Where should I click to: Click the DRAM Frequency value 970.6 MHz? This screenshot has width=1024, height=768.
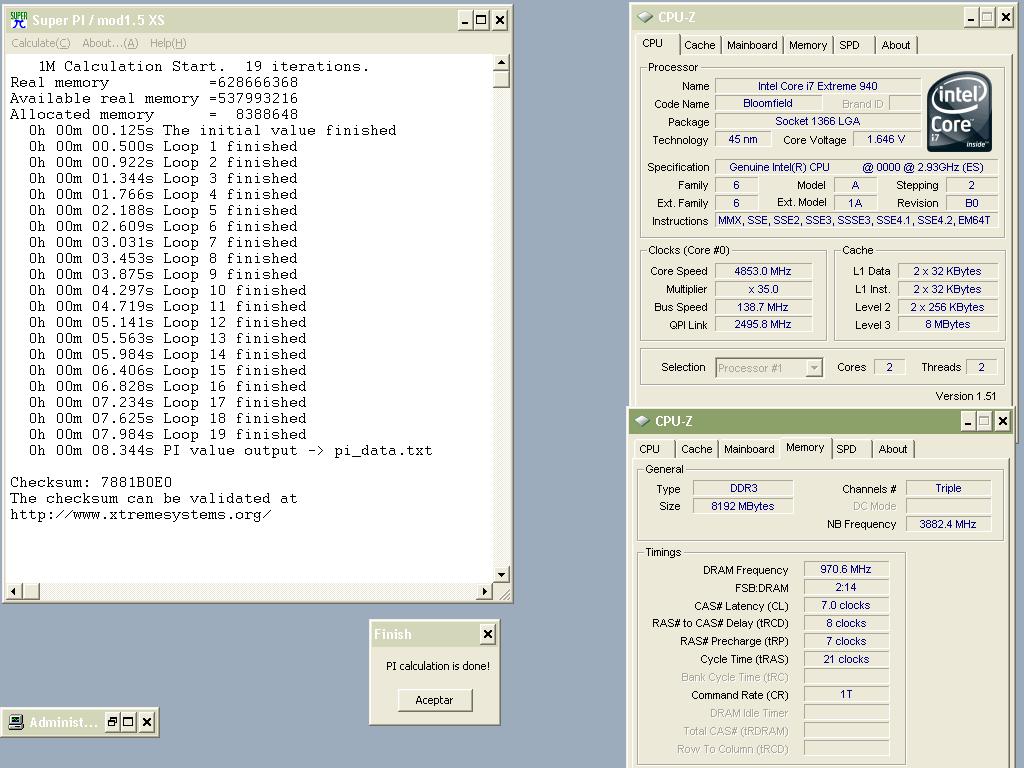point(846,569)
